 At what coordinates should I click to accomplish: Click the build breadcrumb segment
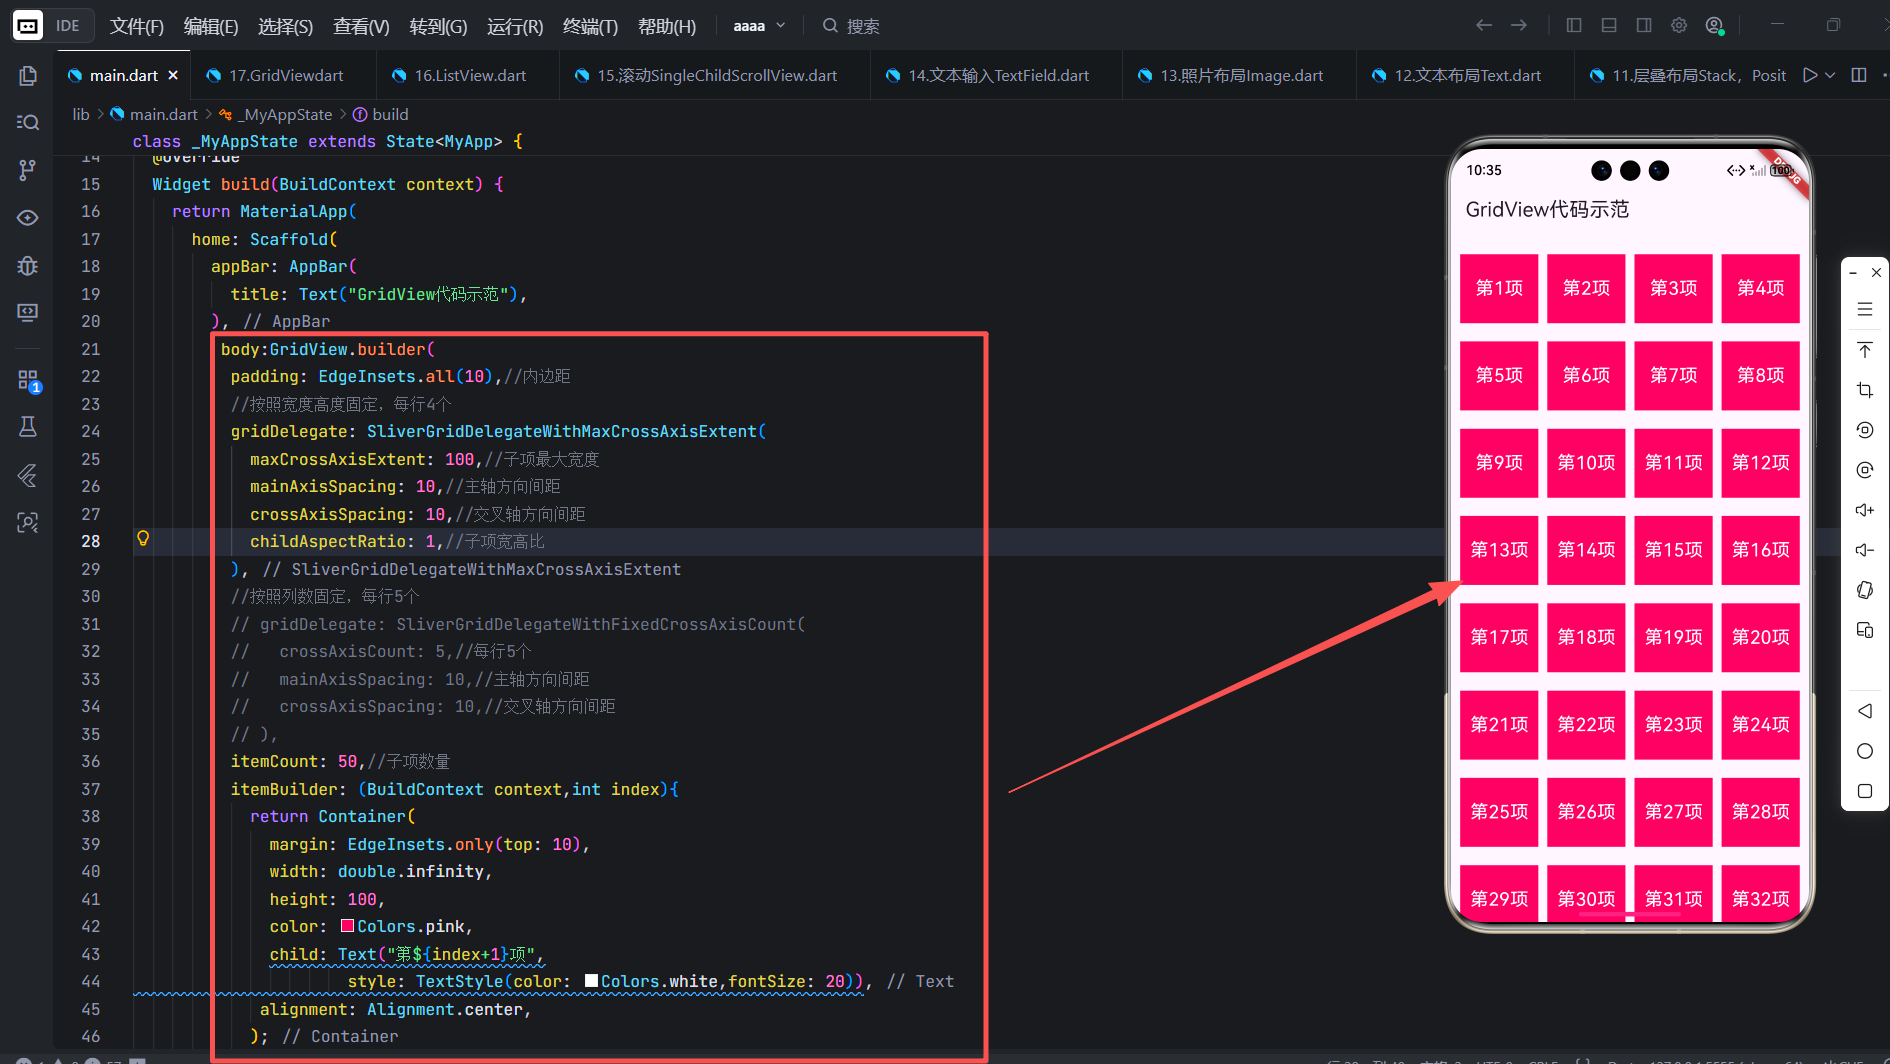(381, 114)
